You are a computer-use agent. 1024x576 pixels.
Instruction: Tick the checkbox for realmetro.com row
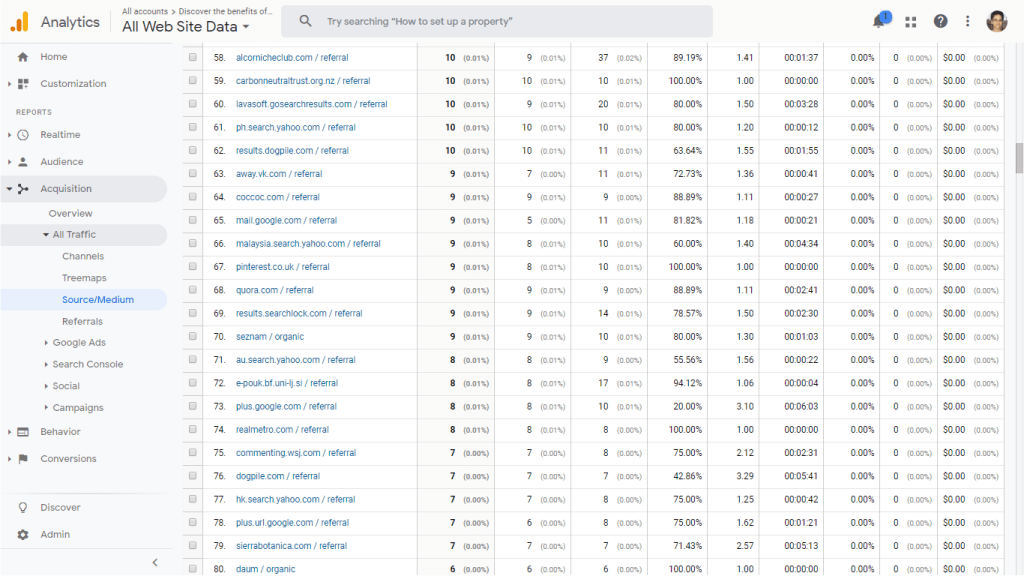pyautogui.click(x=193, y=429)
